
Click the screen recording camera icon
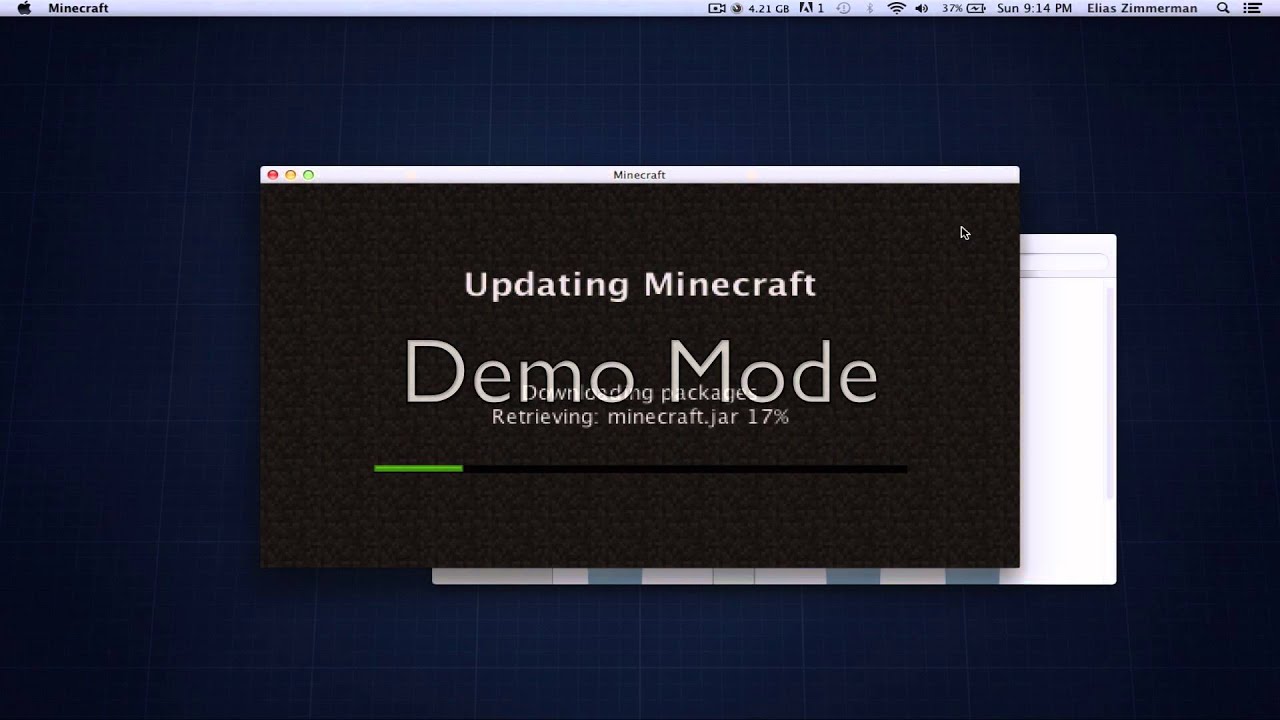pyautogui.click(x=717, y=8)
